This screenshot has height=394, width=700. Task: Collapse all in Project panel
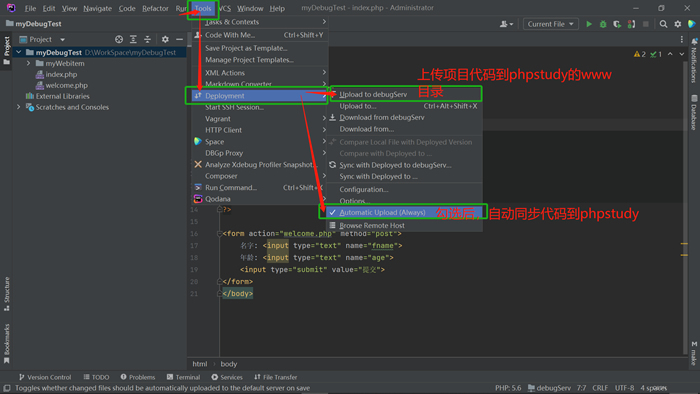click(147, 39)
